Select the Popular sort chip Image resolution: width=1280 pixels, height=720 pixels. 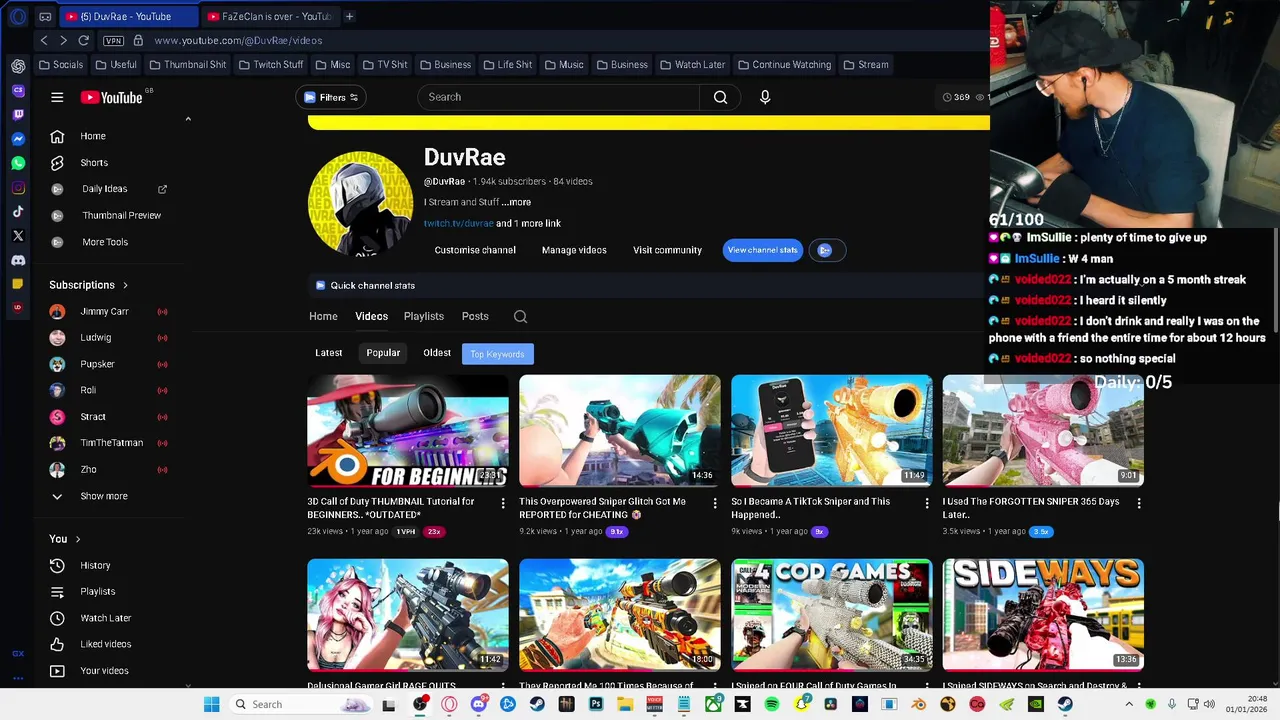click(383, 353)
